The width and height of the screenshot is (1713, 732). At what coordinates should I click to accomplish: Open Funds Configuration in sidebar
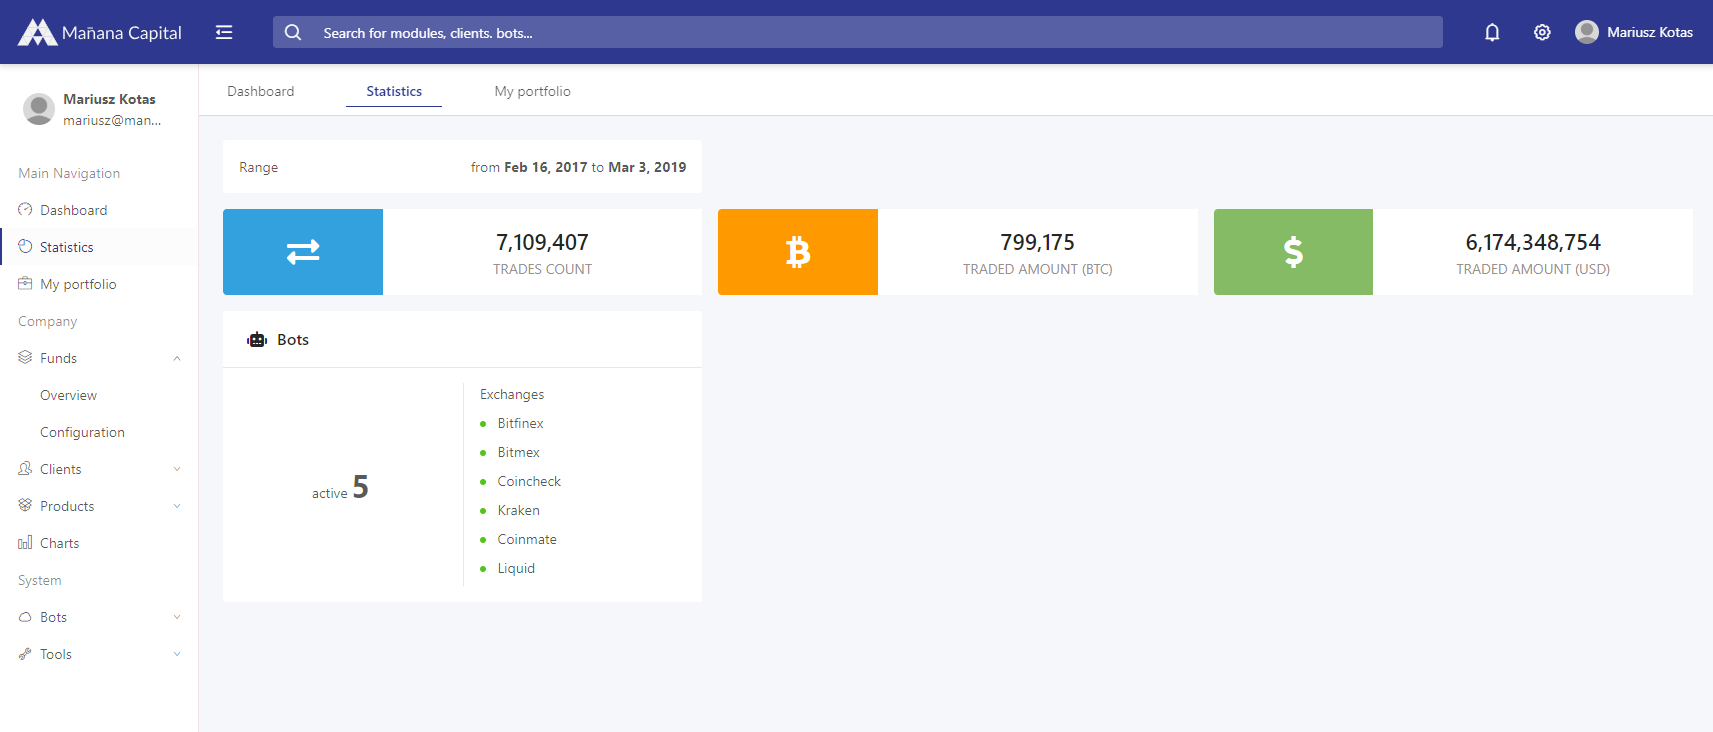point(82,432)
